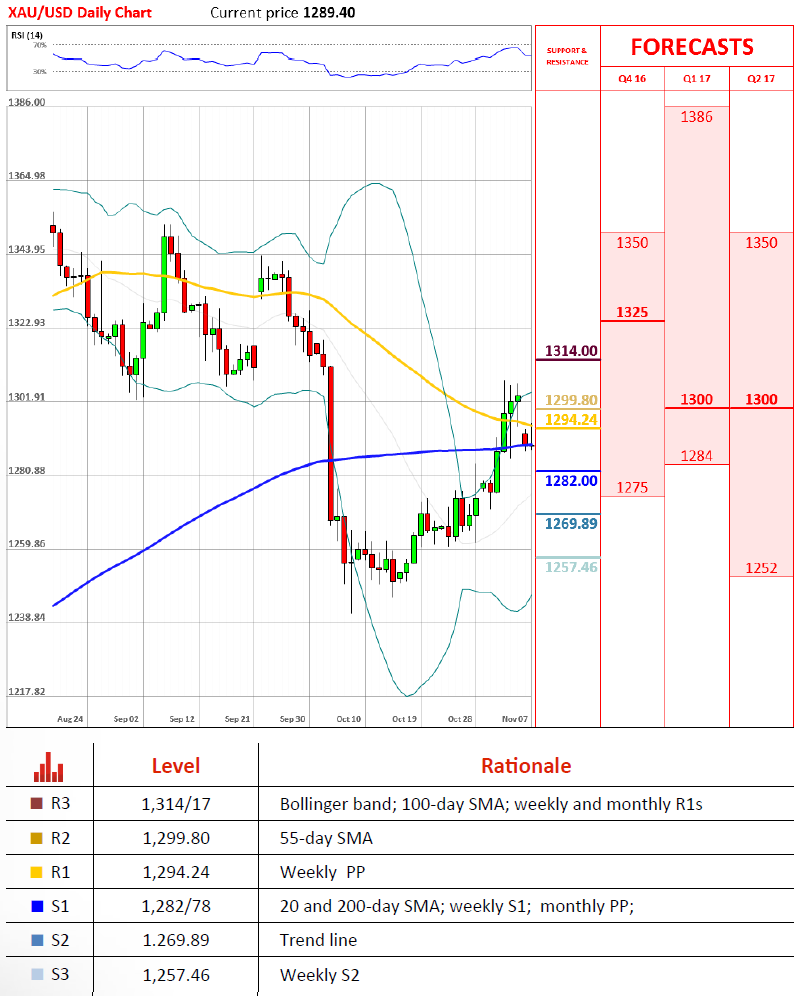Screen dimensions: 802x996
Task: Click the S1 blue color swatch
Action: [37, 906]
